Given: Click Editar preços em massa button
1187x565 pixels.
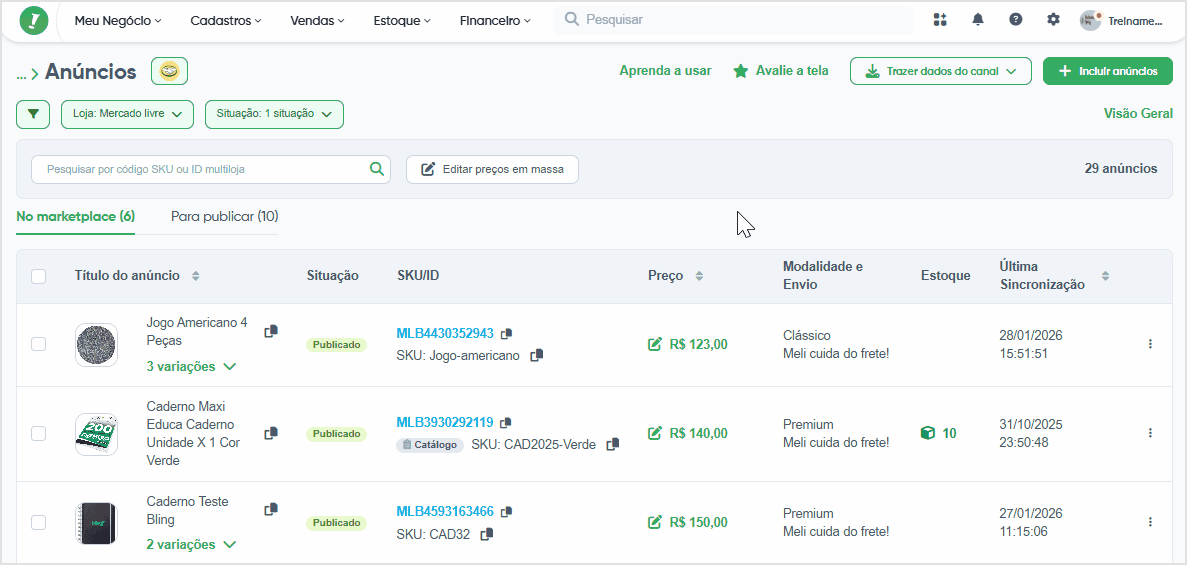Looking at the screenshot, I should tap(492, 170).
